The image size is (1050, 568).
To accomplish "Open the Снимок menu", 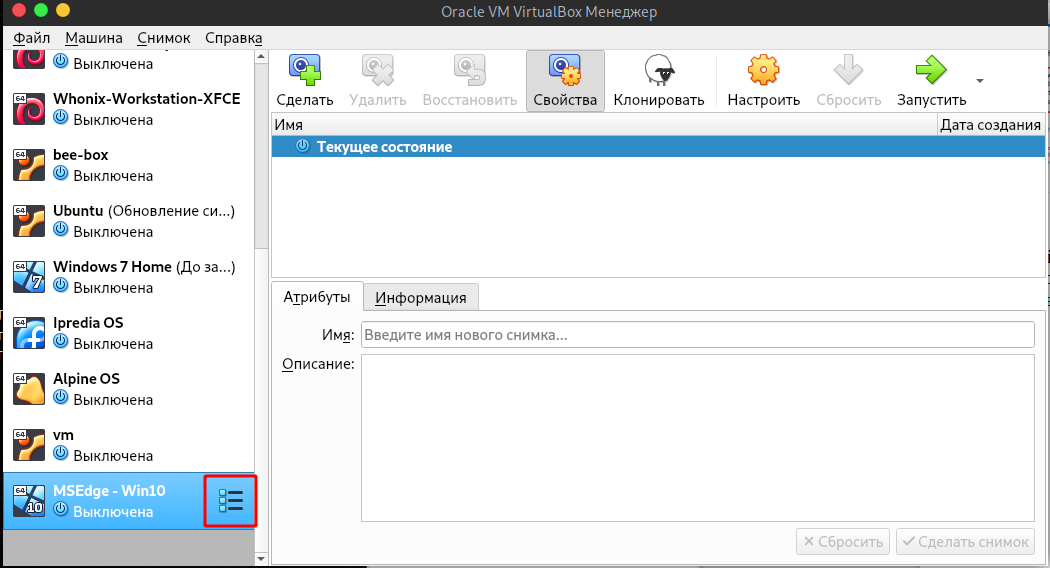I will (x=163, y=38).
